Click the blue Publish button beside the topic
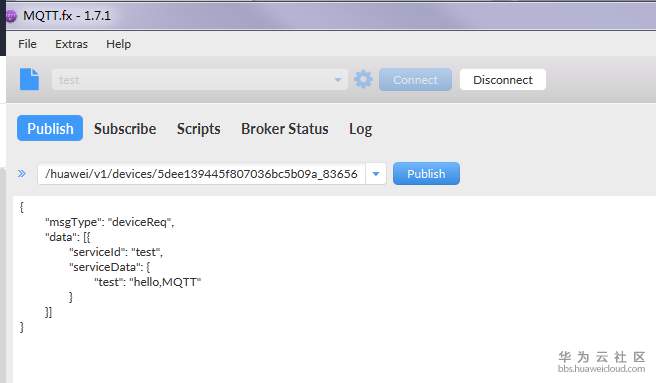 (x=426, y=174)
